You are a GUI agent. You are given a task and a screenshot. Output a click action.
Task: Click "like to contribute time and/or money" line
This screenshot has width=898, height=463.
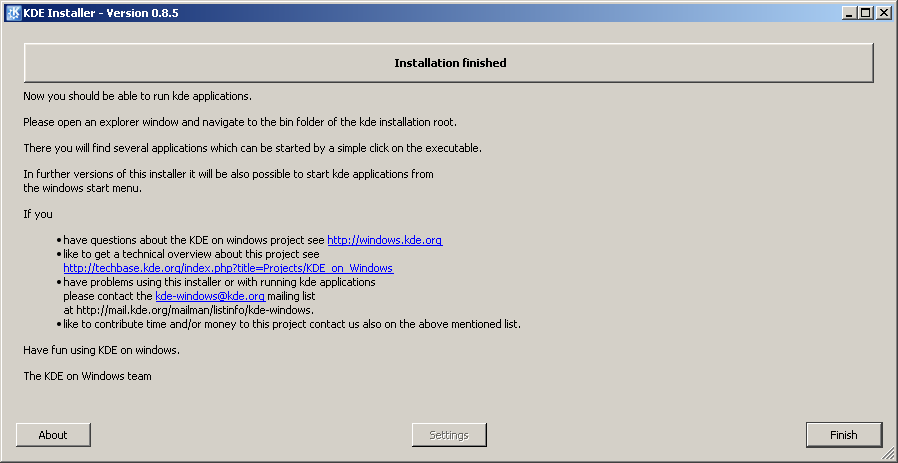292,324
